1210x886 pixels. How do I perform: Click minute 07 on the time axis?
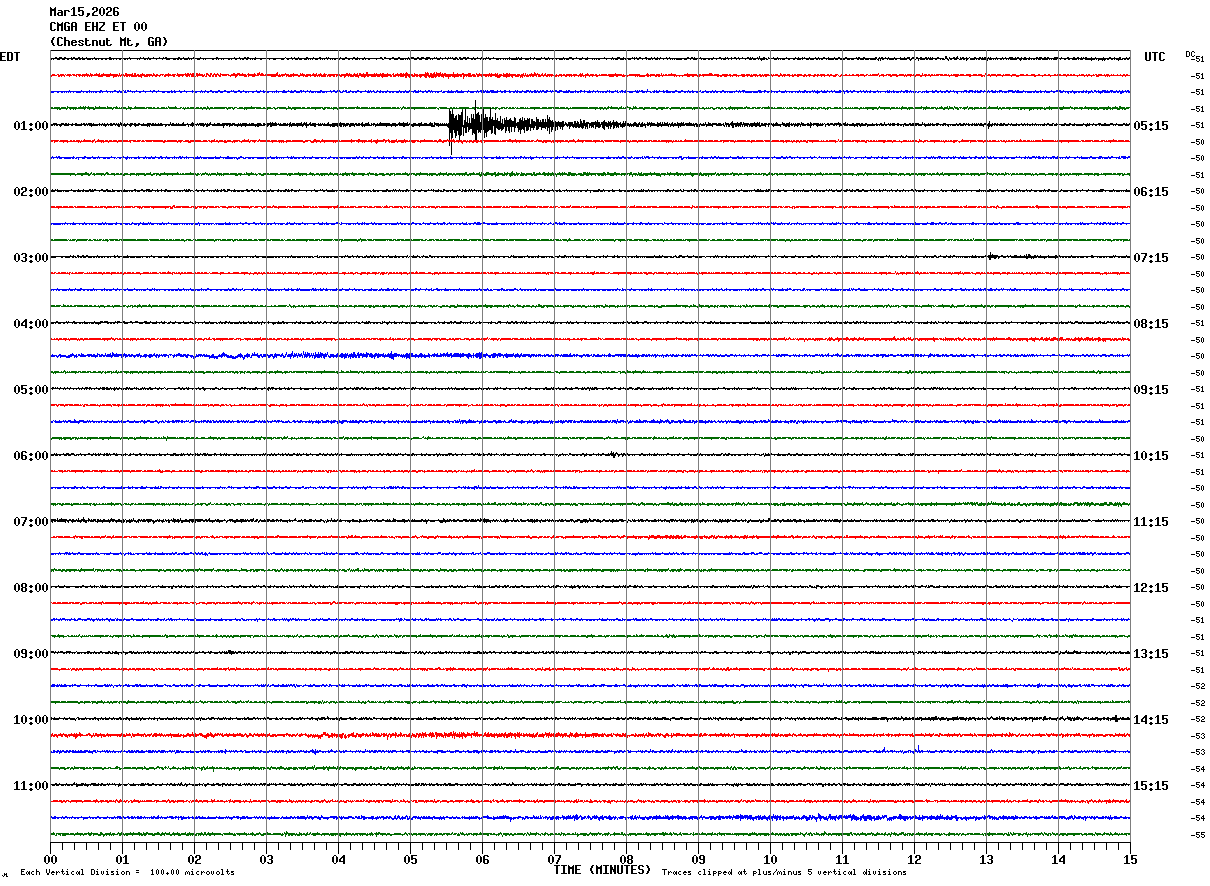[554, 859]
